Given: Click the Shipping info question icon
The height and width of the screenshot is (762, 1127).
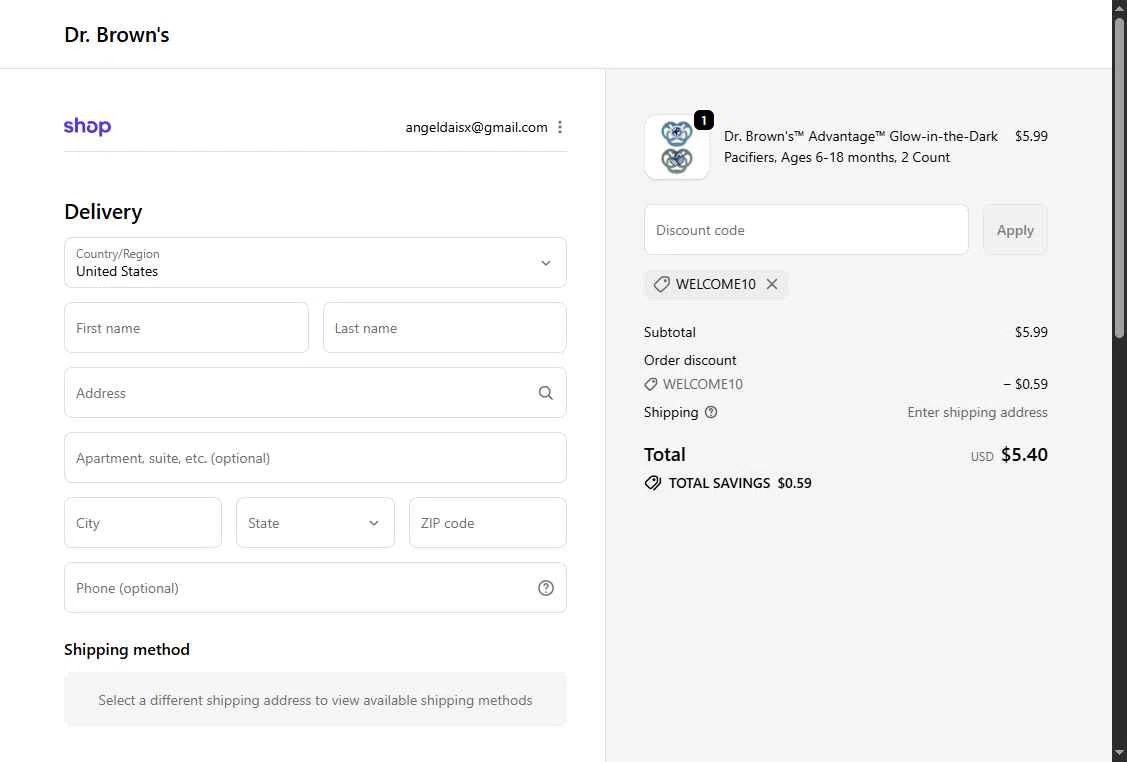Looking at the screenshot, I should coord(711,412).
